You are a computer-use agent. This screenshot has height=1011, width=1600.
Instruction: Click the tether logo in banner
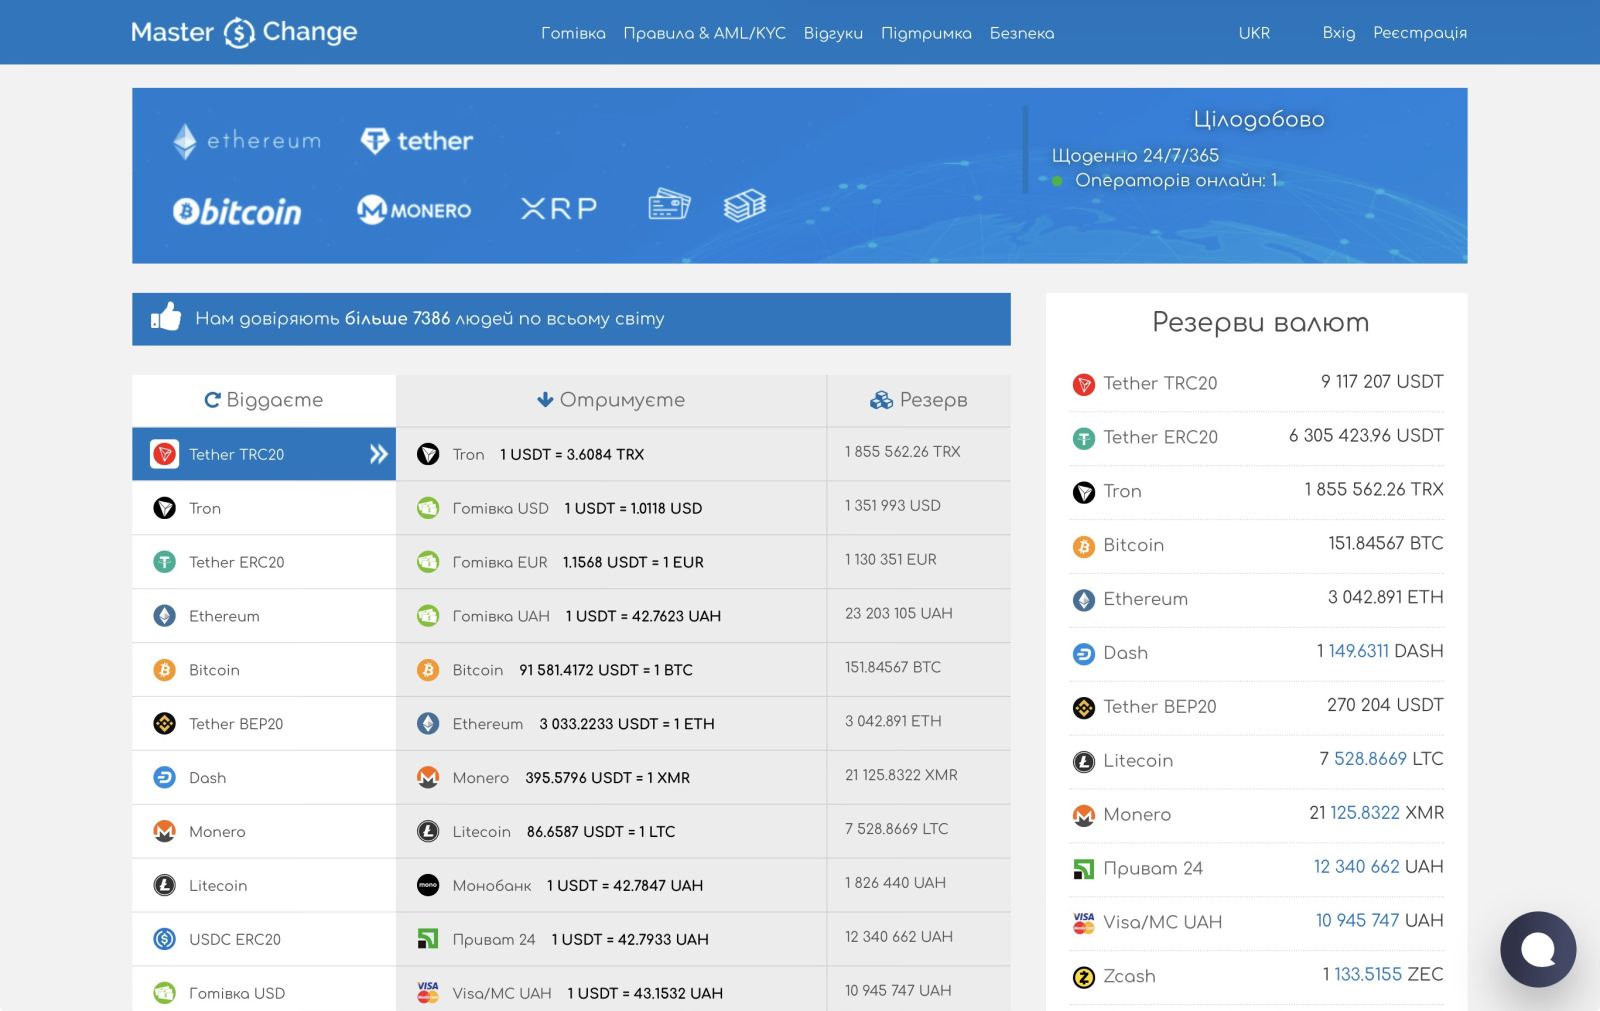417,141
